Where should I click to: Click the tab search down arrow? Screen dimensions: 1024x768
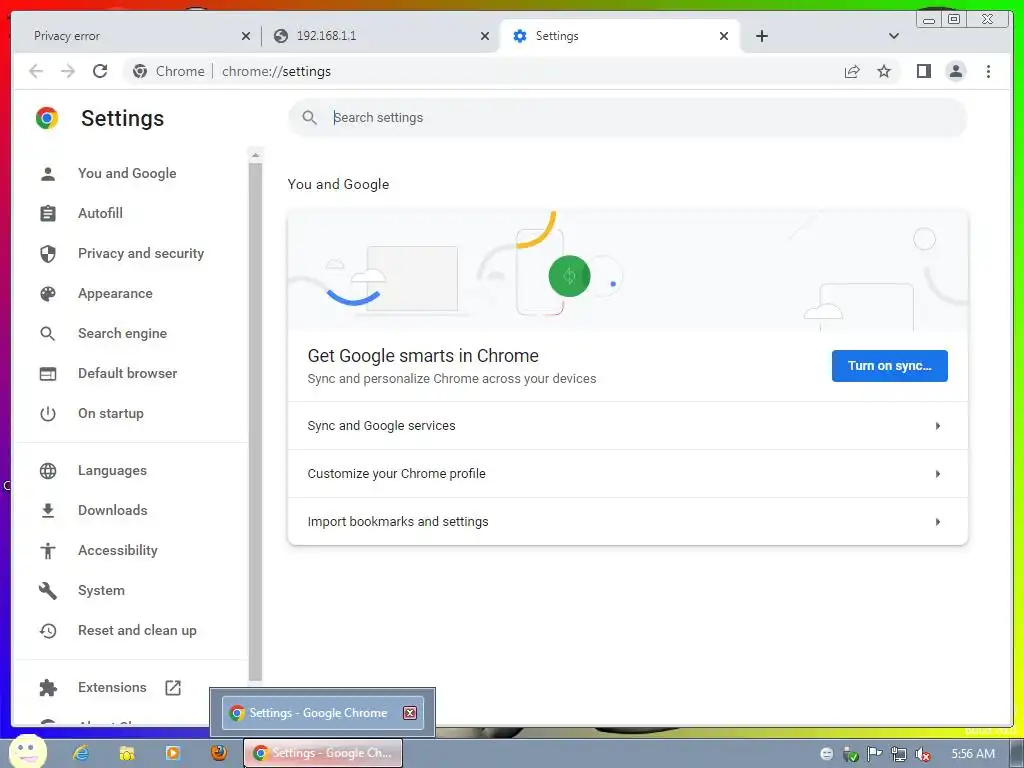coord(894,36)
